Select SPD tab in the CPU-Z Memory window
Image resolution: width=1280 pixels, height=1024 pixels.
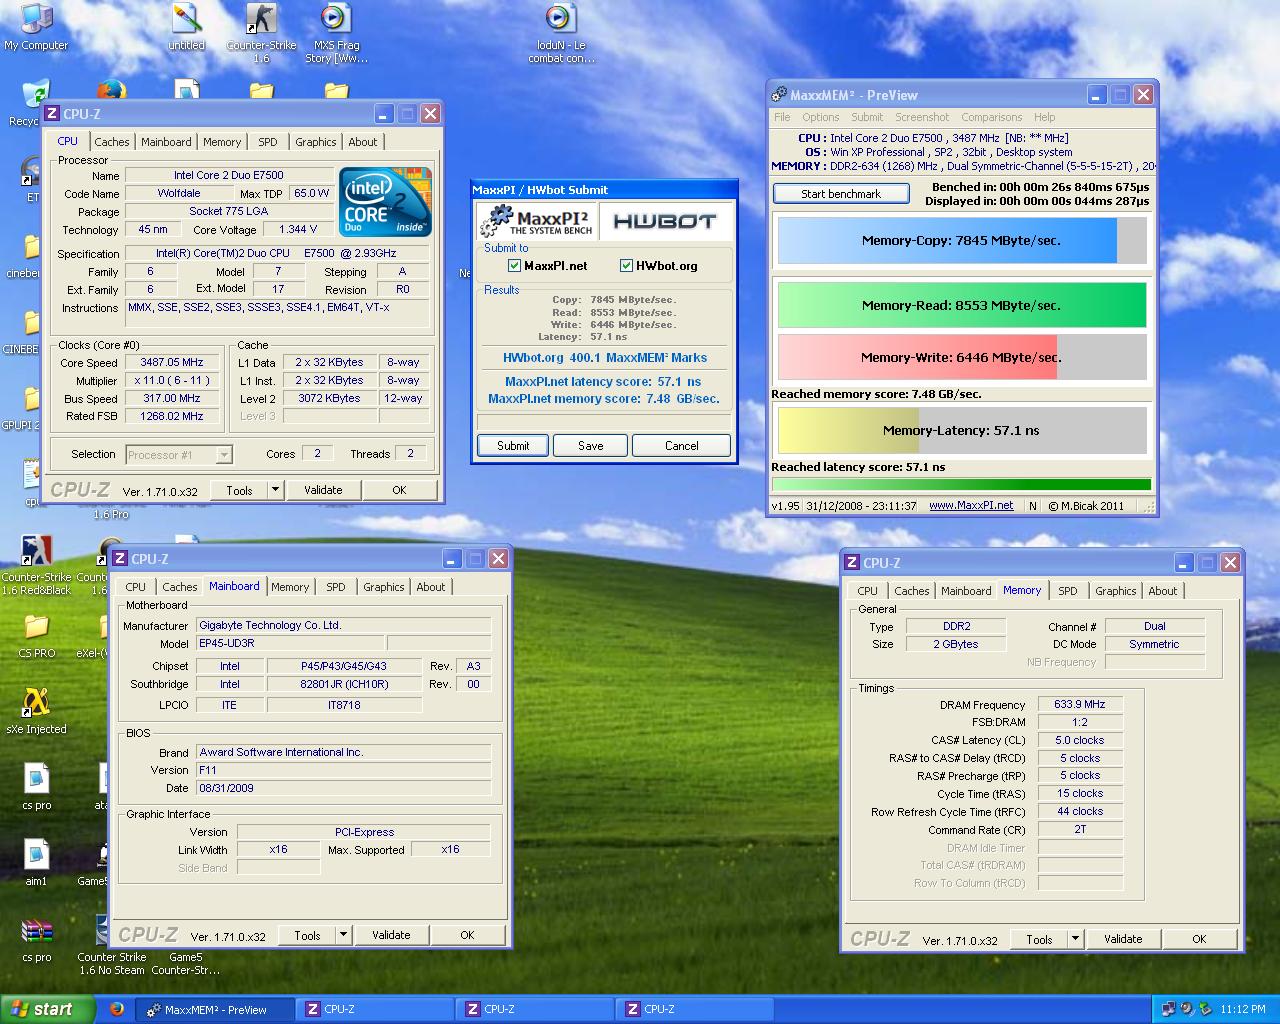click(x=1068, y=591)
